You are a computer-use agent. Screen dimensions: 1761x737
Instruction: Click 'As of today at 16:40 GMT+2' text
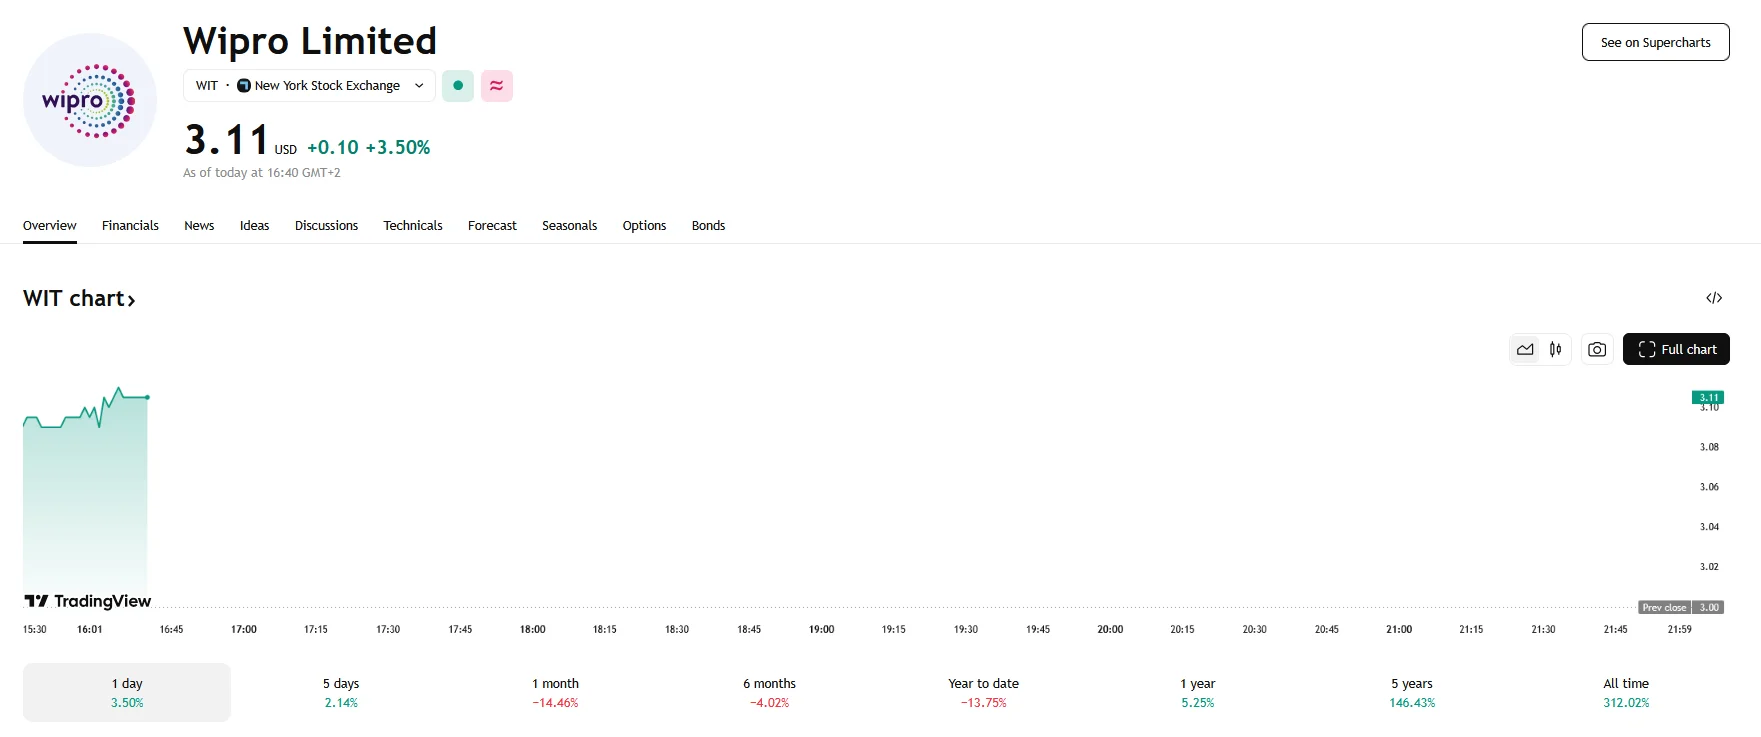(262, 173)
